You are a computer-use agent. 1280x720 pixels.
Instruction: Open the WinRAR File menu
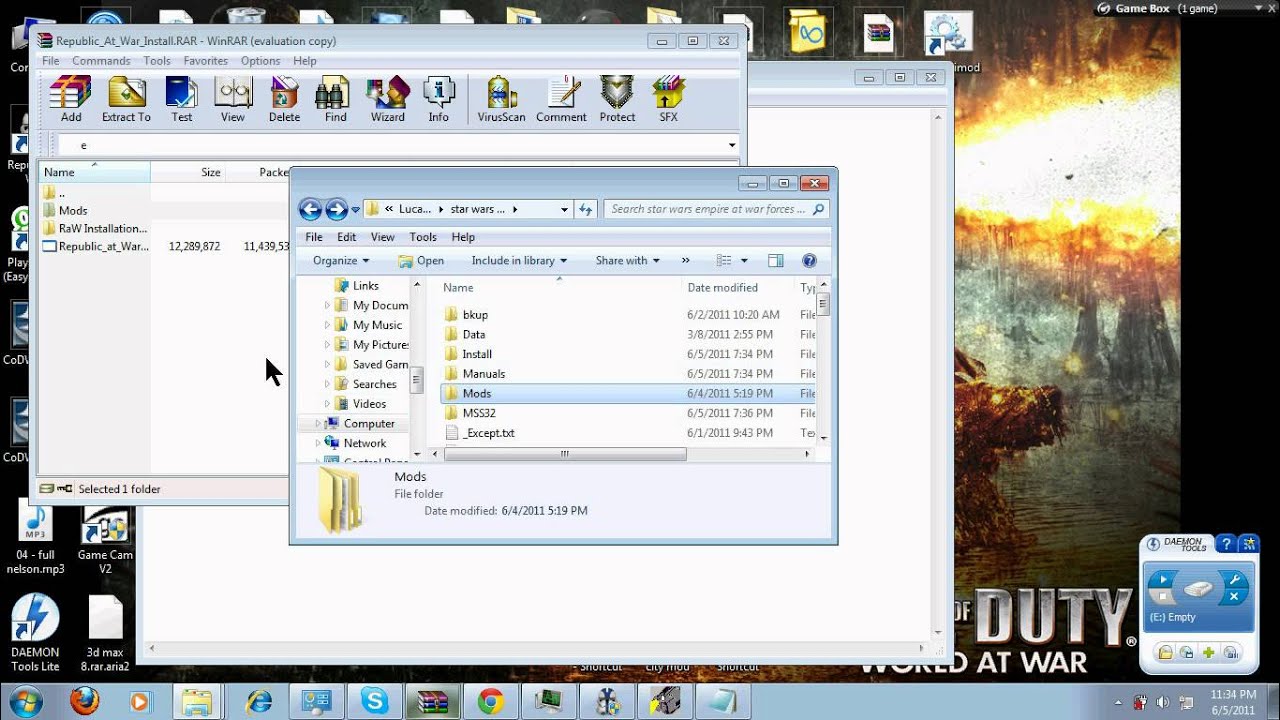click(50, 61)
